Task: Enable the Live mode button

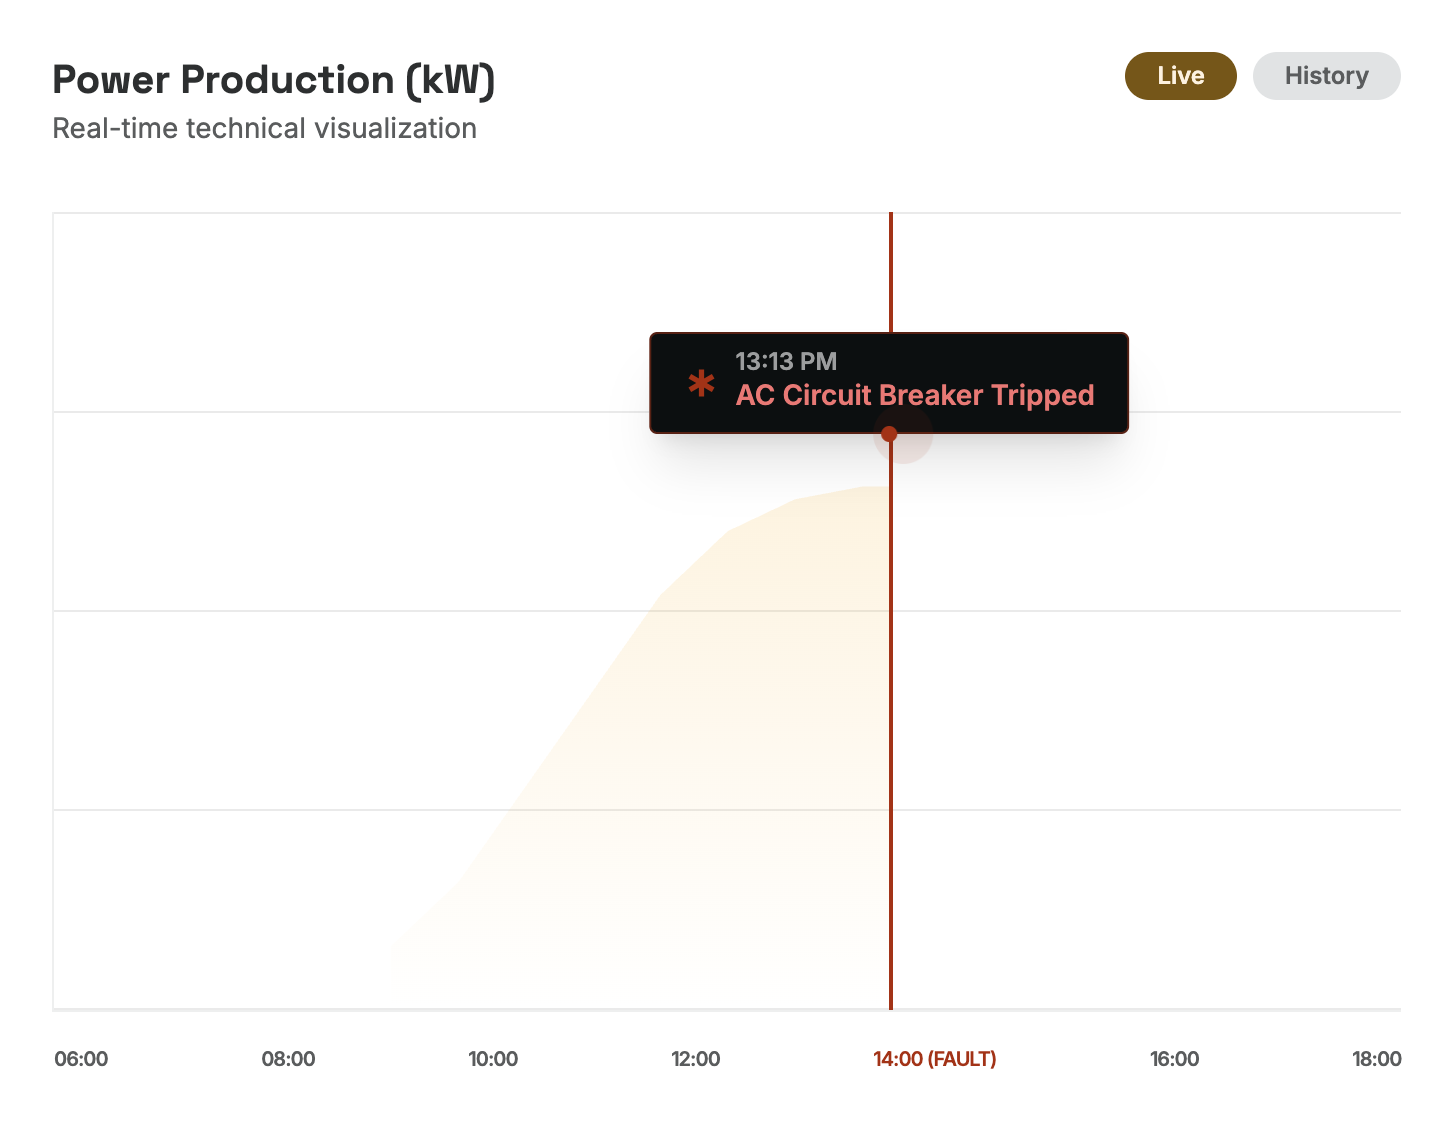Action: [1180, 75]
